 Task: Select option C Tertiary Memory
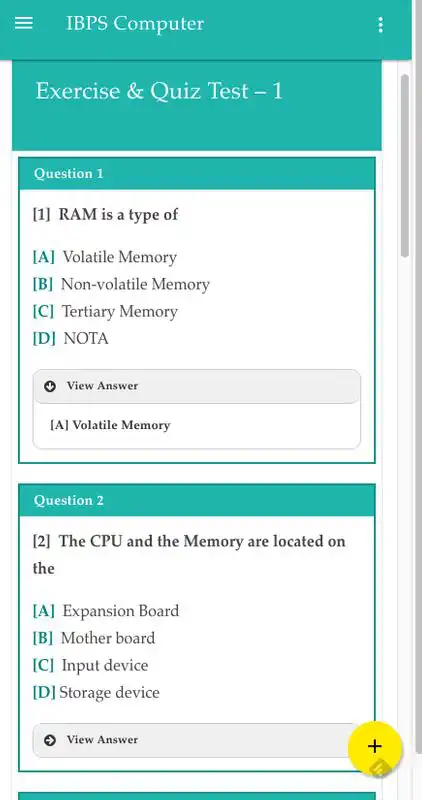(105, 311)
